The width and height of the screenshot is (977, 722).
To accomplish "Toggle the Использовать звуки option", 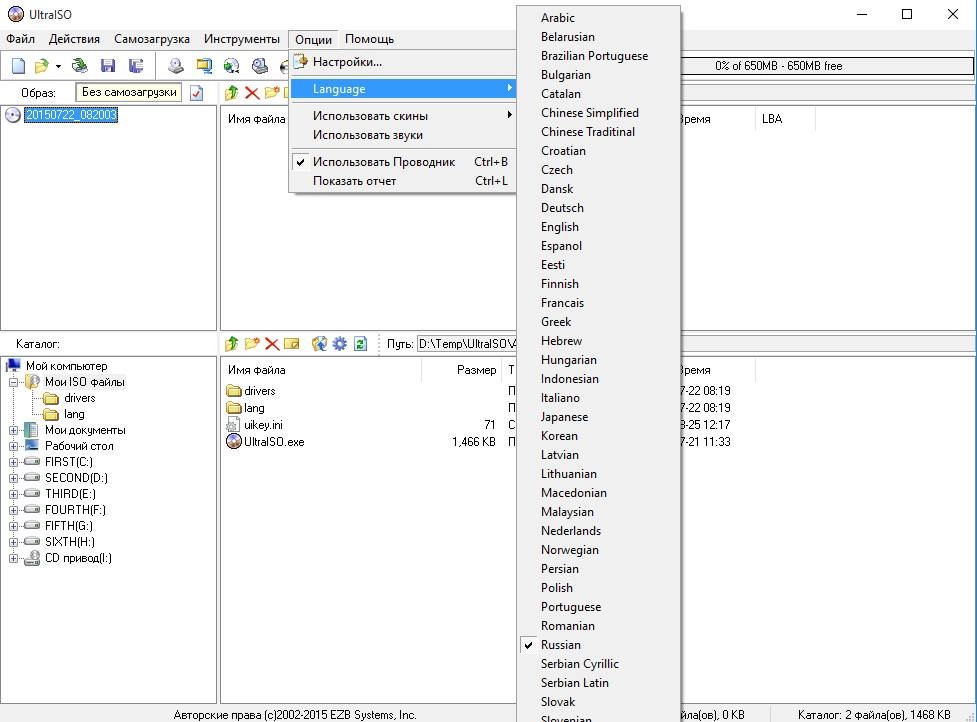I will (403, 135).
